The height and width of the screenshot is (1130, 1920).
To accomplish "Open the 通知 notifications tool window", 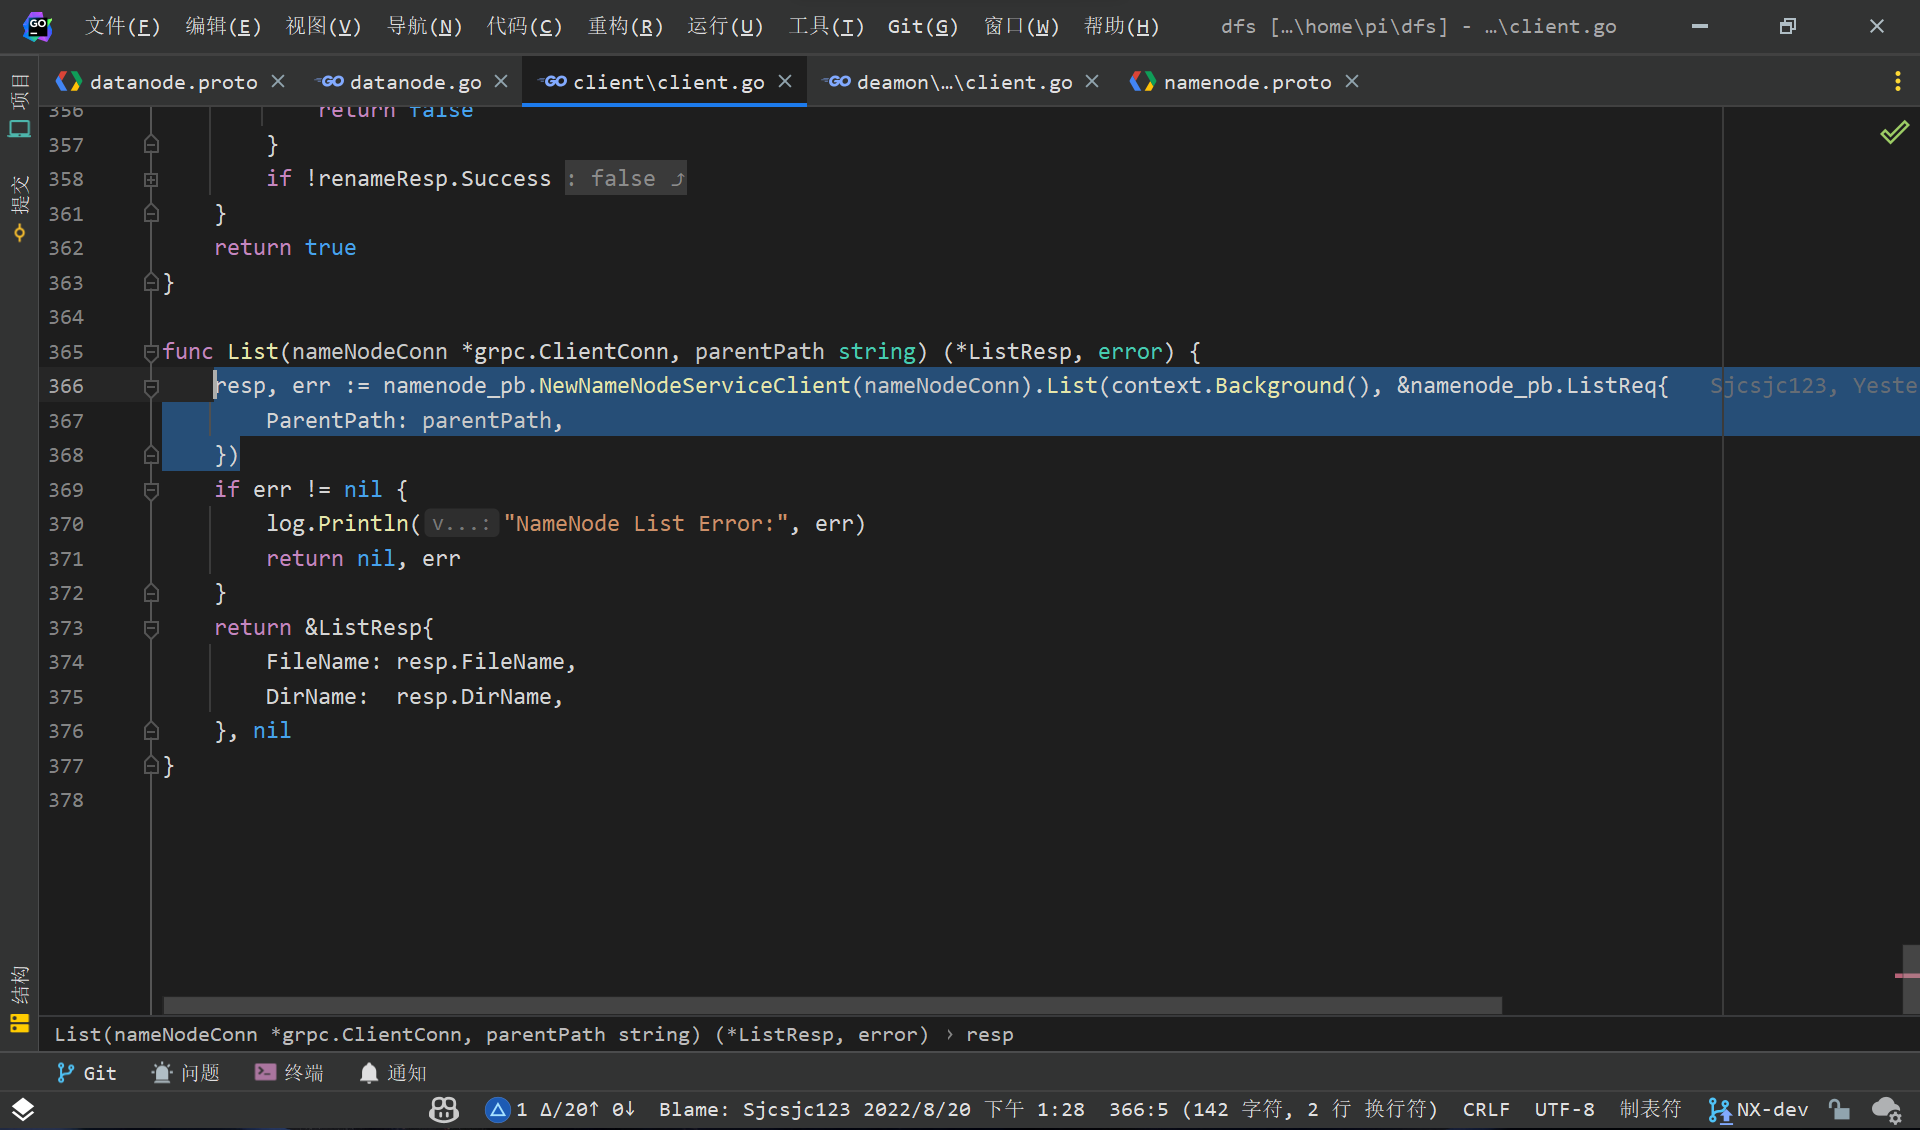I will [393, 1073].
